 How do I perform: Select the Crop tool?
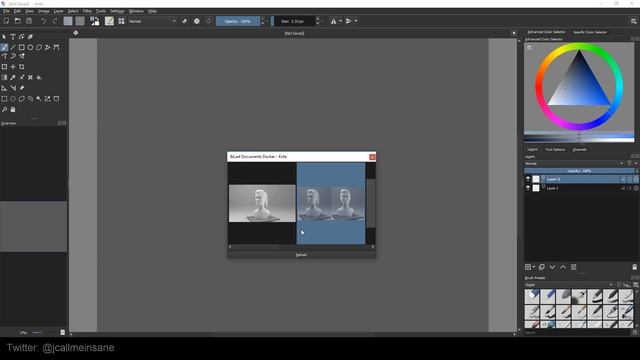pyautogui.click(x=22, y=67)
